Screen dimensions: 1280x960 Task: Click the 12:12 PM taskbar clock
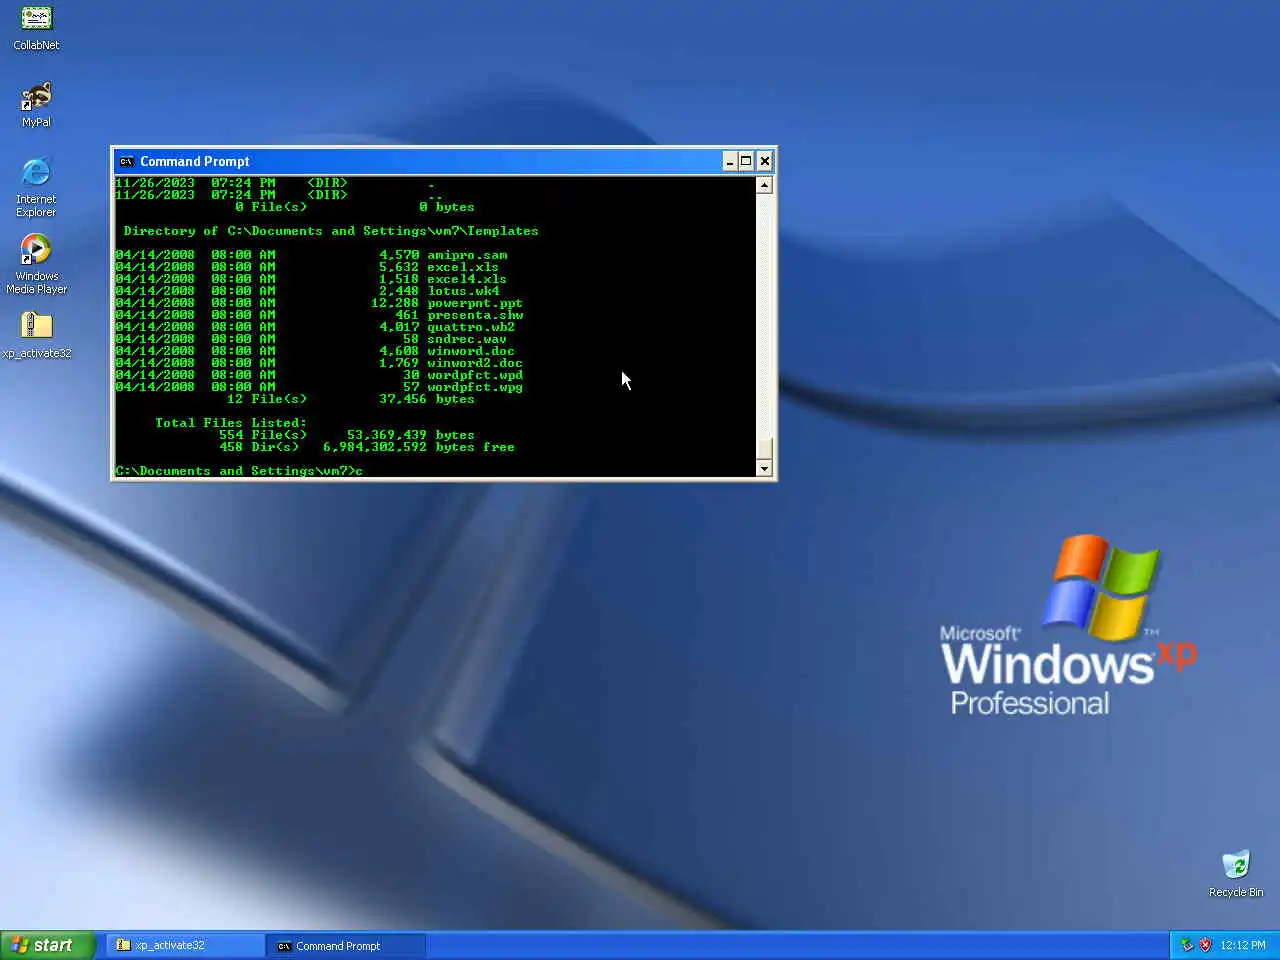click(1243, 945)
